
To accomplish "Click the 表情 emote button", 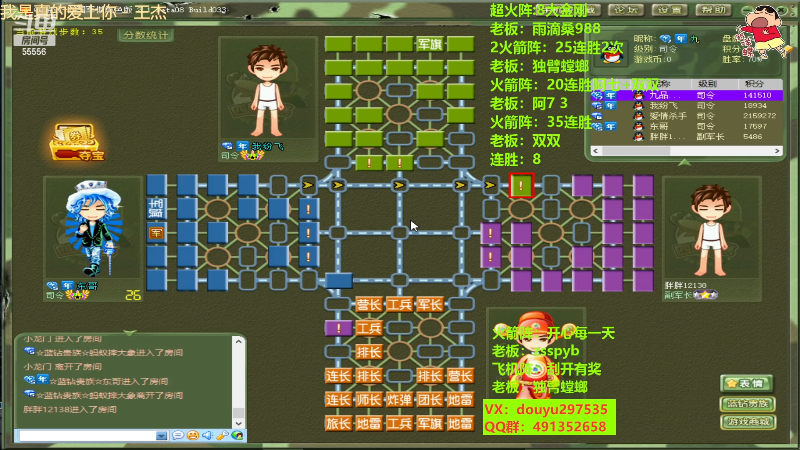I will tap(746, 383).
